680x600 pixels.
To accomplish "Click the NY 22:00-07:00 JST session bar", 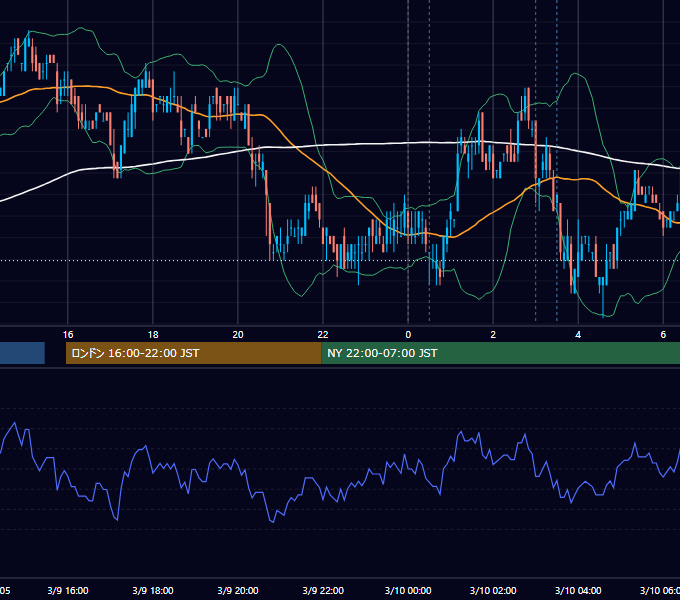I will 500,353.
